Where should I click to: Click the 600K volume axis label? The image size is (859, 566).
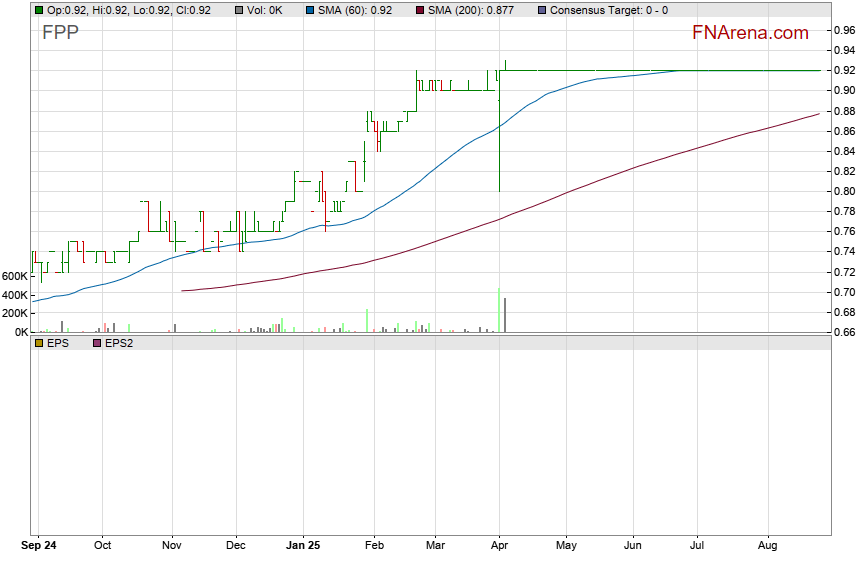[14, 276]
